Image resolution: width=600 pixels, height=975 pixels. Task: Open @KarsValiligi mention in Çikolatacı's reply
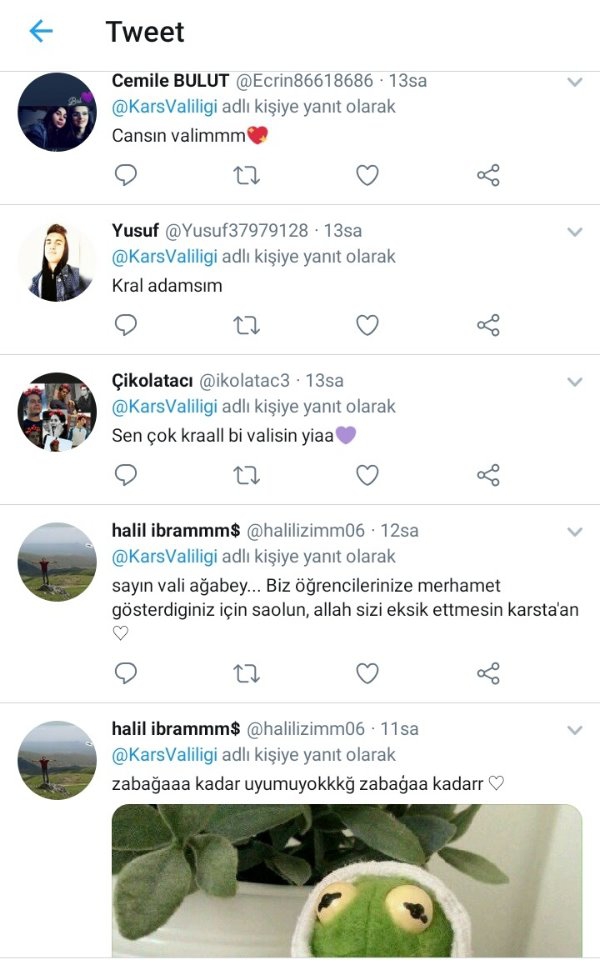pyautogui.click(x=165, y=406)
